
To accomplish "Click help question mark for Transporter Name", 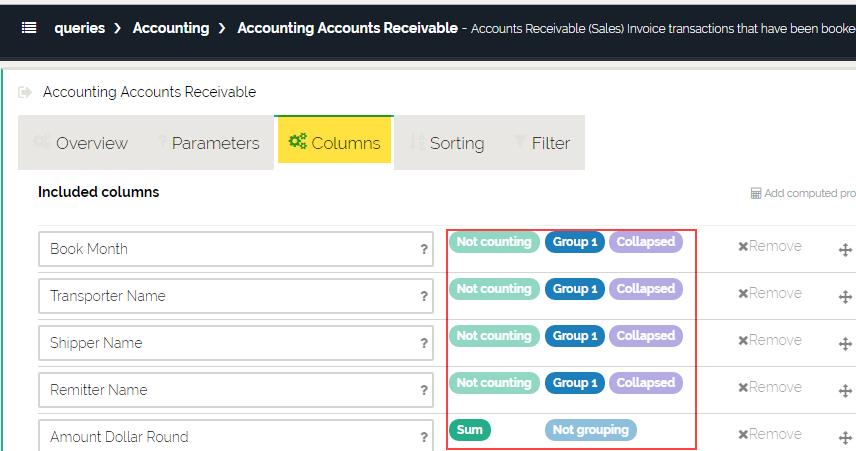I will (424, 296).
